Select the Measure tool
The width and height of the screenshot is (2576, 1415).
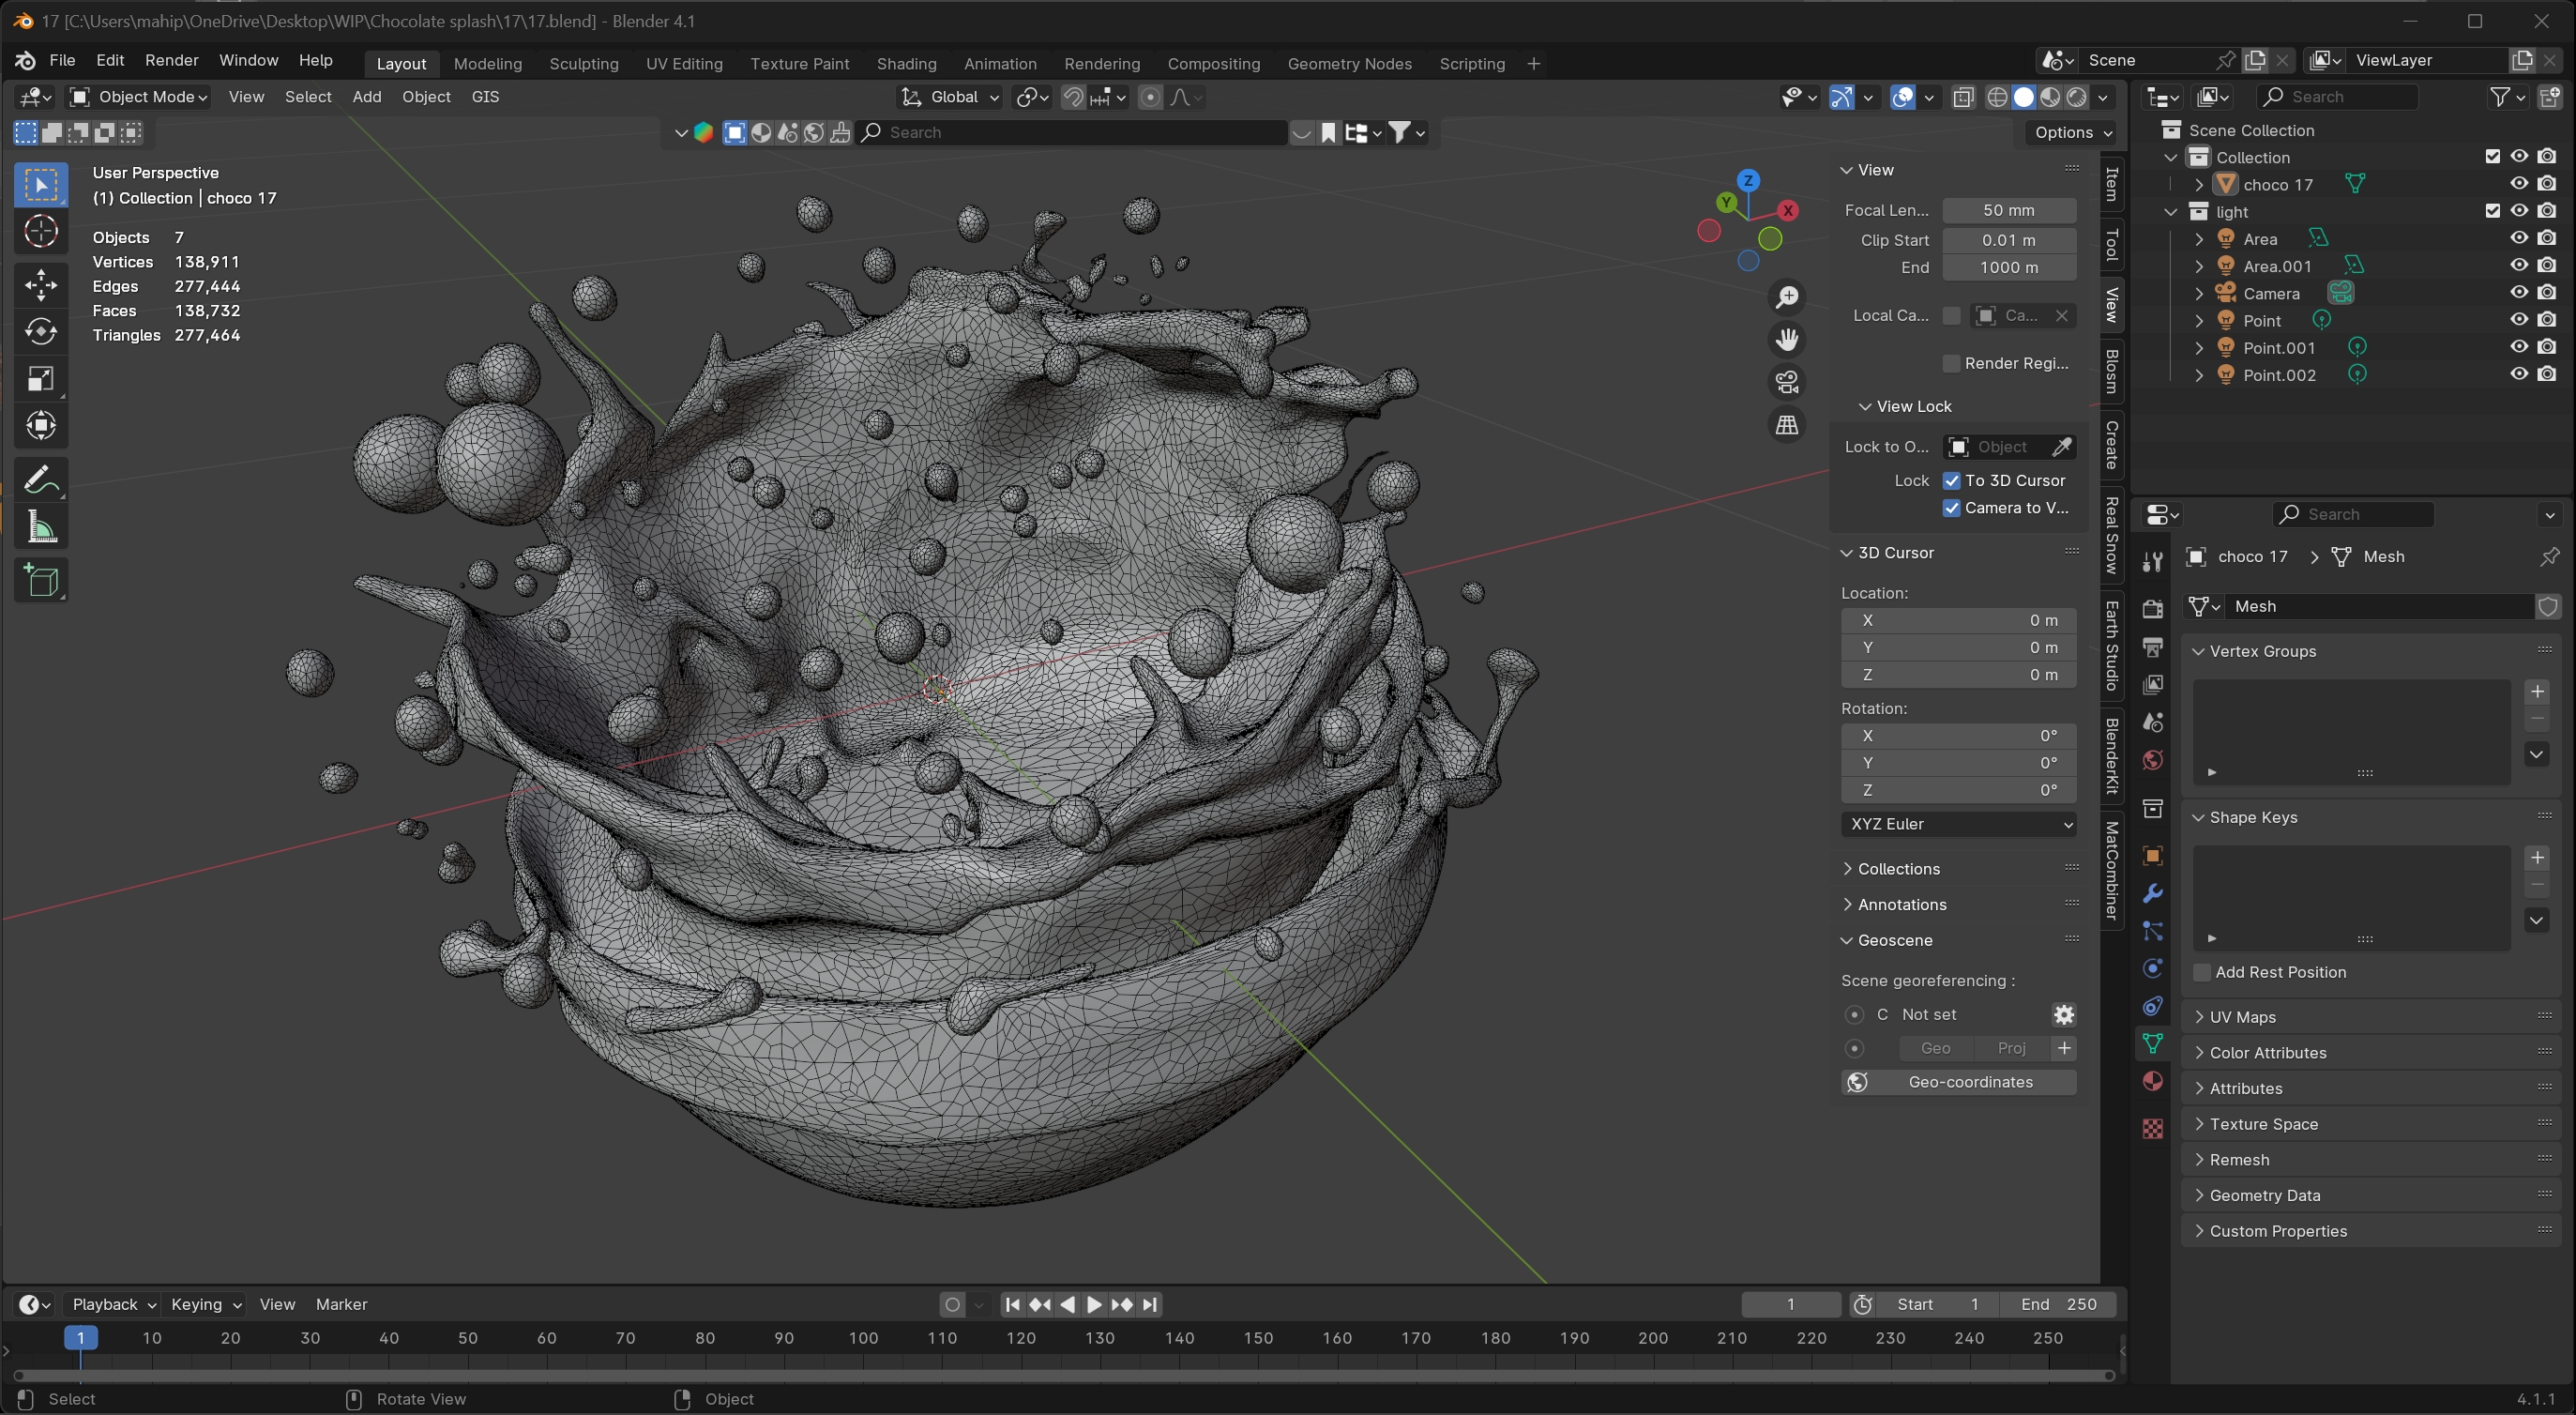pos(41,527)
